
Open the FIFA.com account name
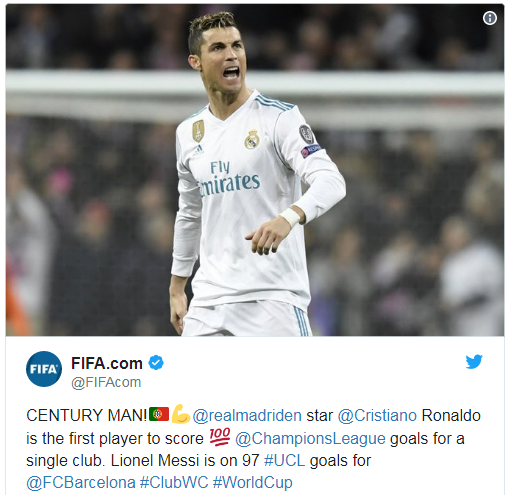pyautogui.click(x=107, y=363)
